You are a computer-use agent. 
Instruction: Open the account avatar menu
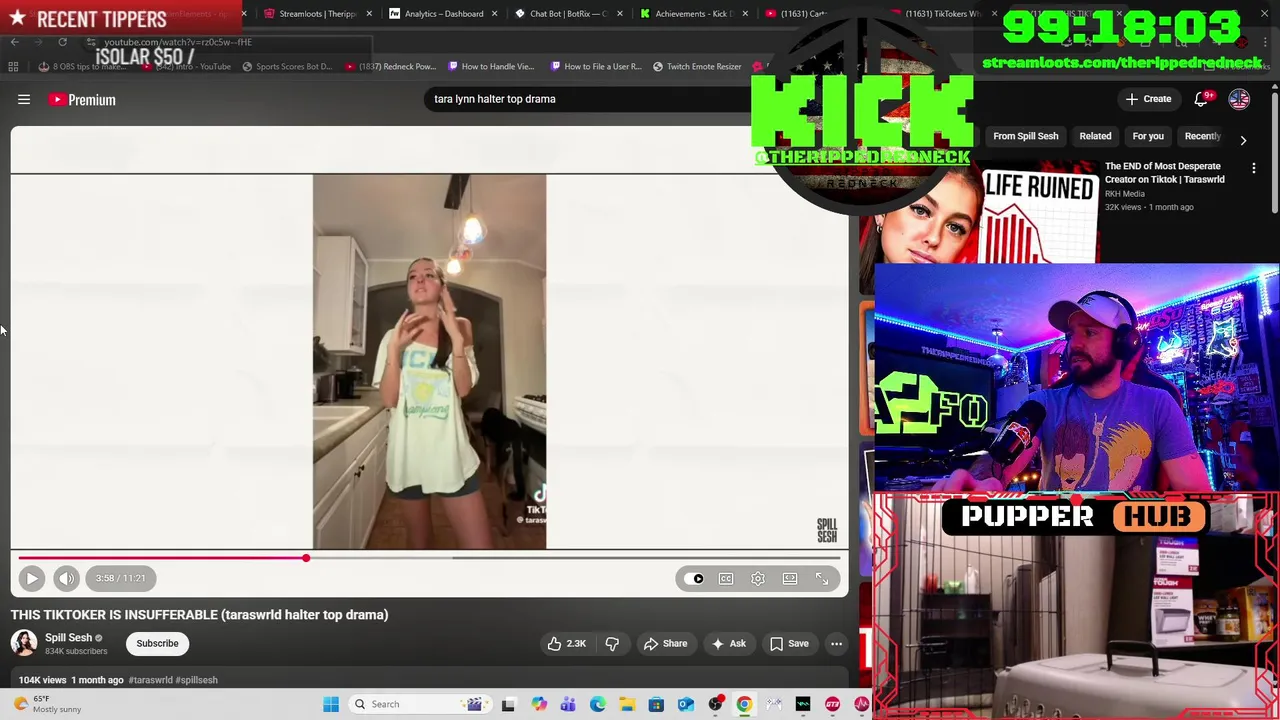click(x=1239, y=99)
